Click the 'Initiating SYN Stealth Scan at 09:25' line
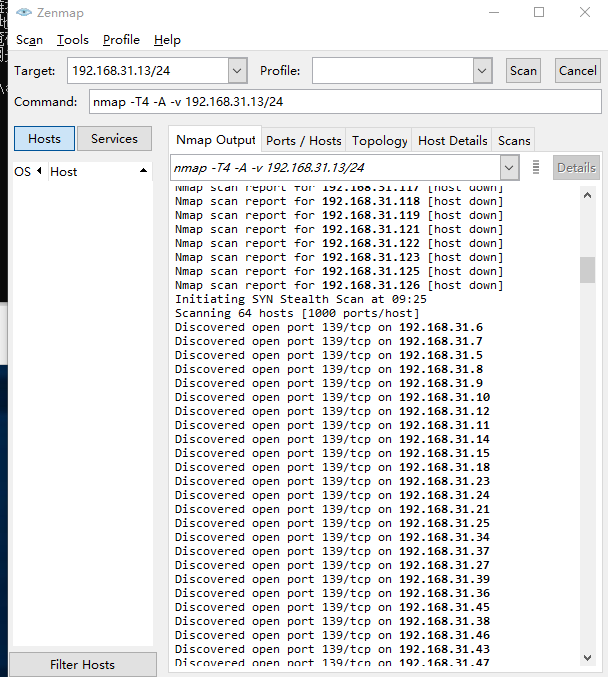The width and height of the screenshot is (608, 677). click(301, 299)
